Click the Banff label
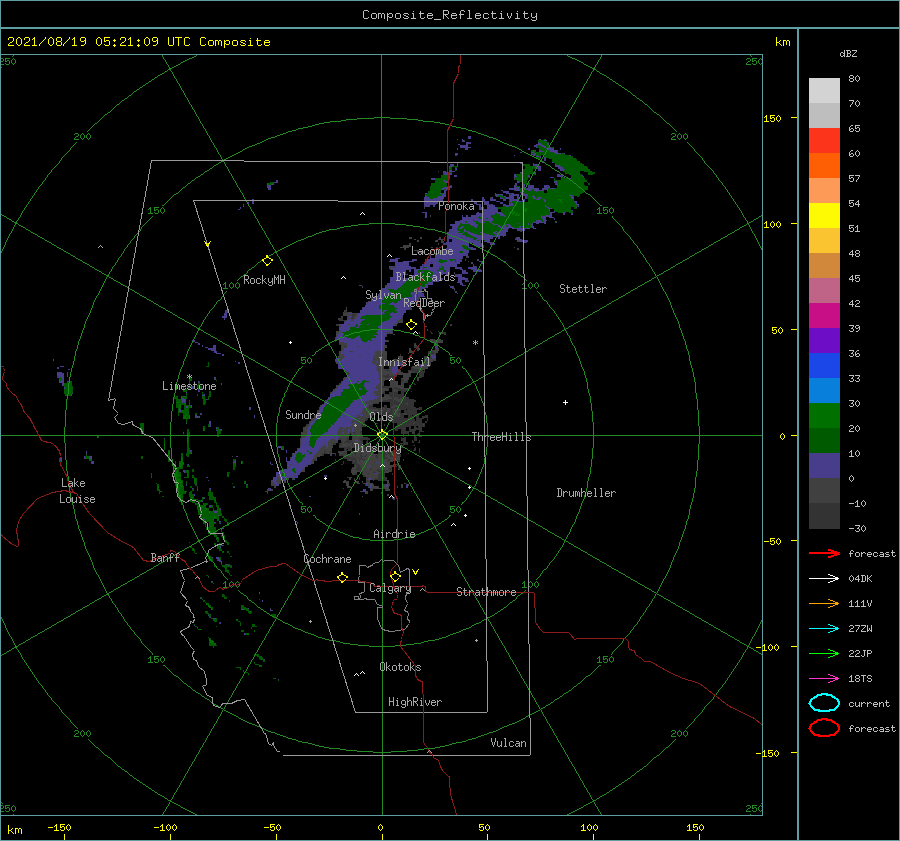The image size is (900, 841). 165,558
